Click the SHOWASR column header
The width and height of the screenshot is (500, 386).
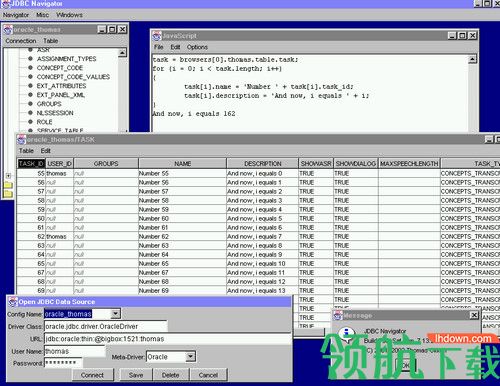coord(316,164)
